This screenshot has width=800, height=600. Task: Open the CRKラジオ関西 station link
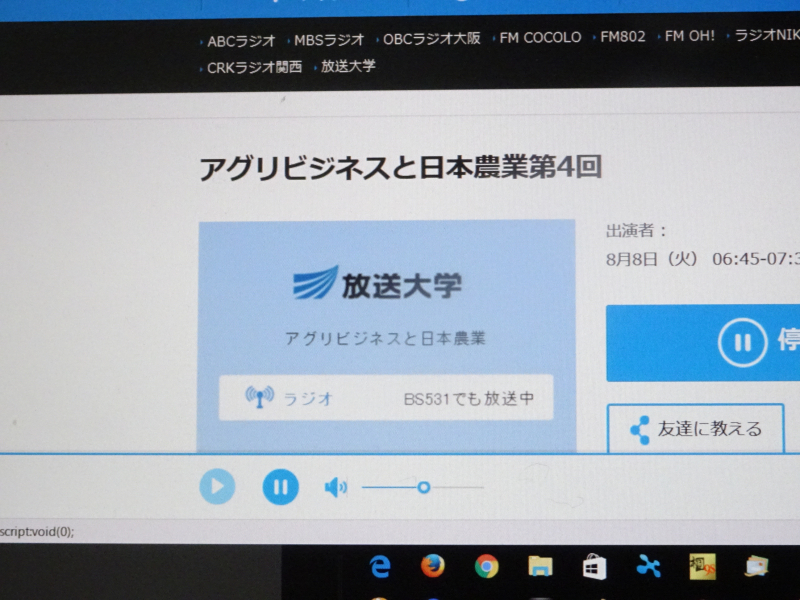pyautogui.click(x=254, y=67)
